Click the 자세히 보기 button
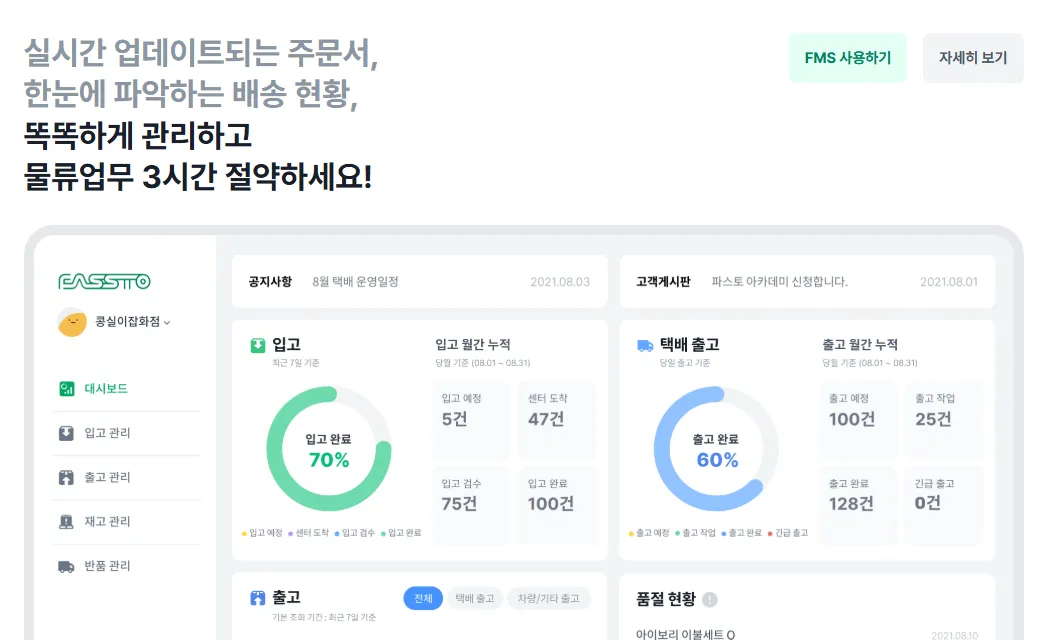1048x640 pixels. click(973, 58)
